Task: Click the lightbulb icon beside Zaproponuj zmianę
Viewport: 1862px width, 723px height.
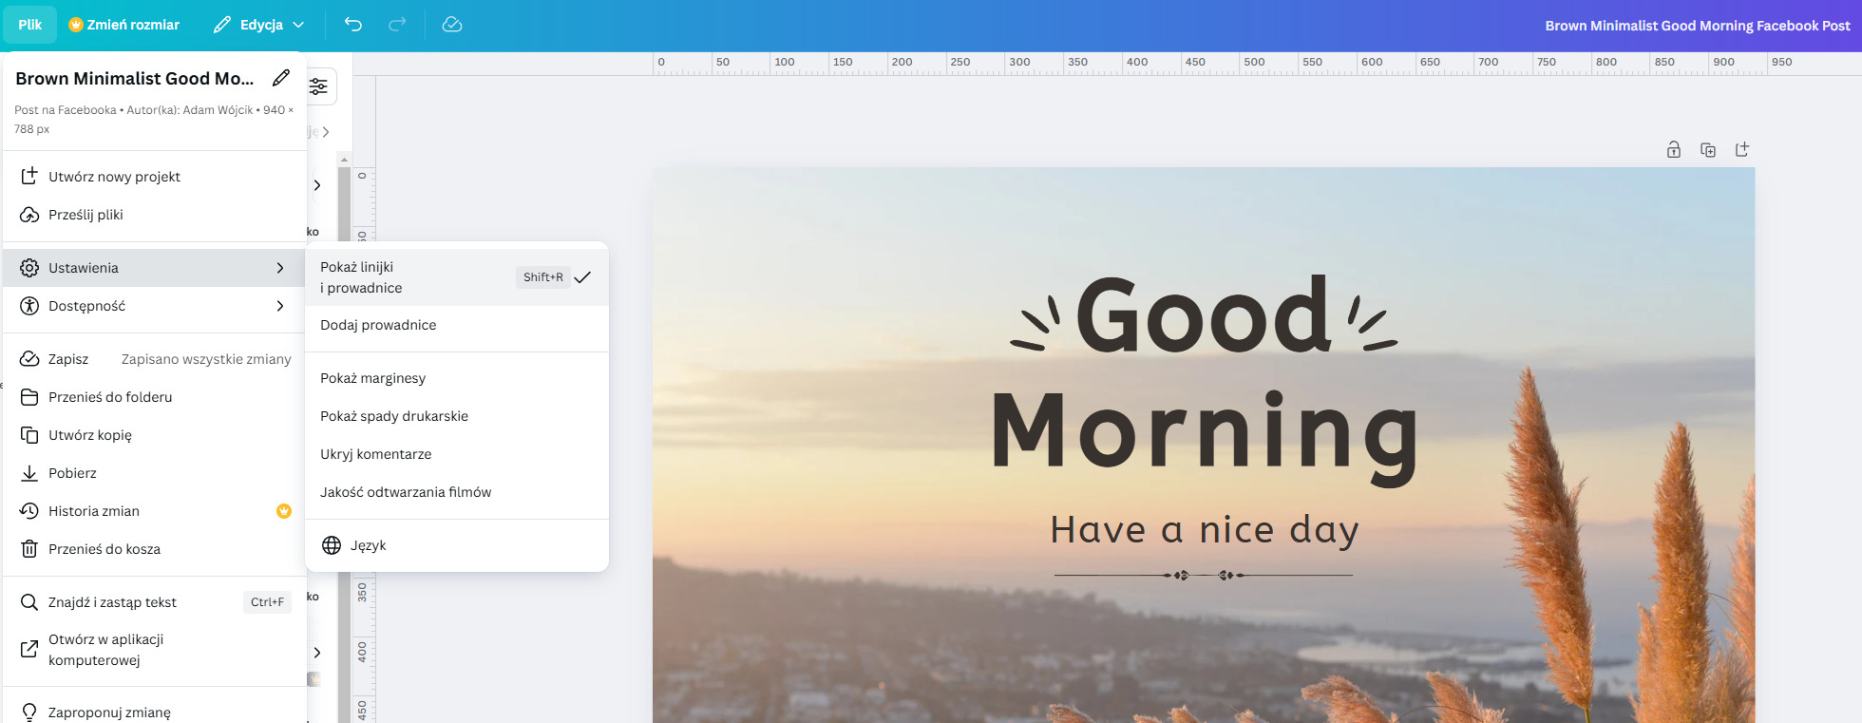Action: click(x=29, y=713)
